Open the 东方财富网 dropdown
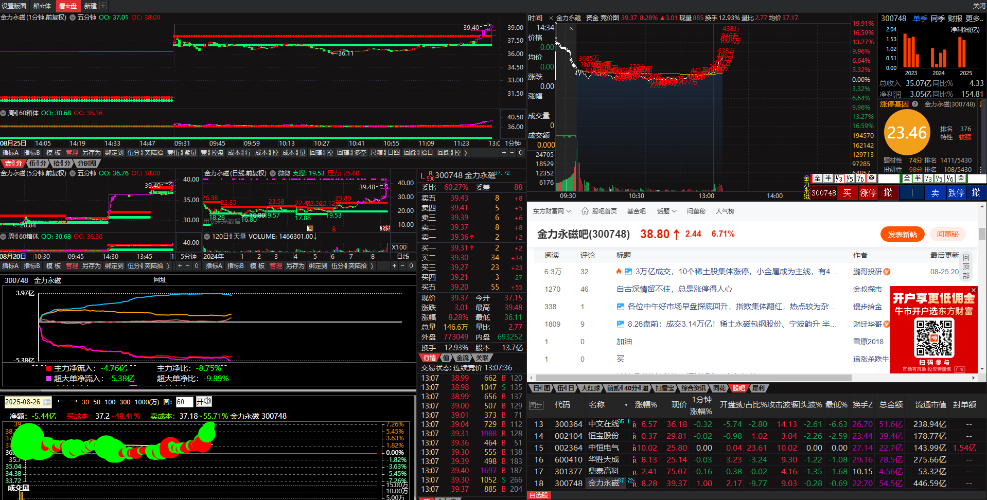 pyautogui.click(x=552, y=211)
